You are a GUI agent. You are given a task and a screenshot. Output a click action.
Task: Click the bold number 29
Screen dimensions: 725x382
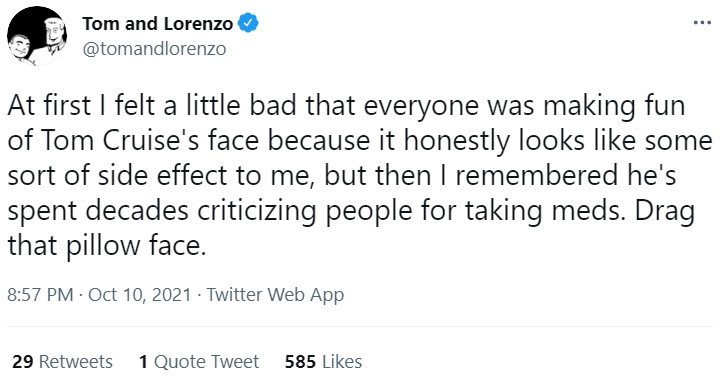(23, 362)
